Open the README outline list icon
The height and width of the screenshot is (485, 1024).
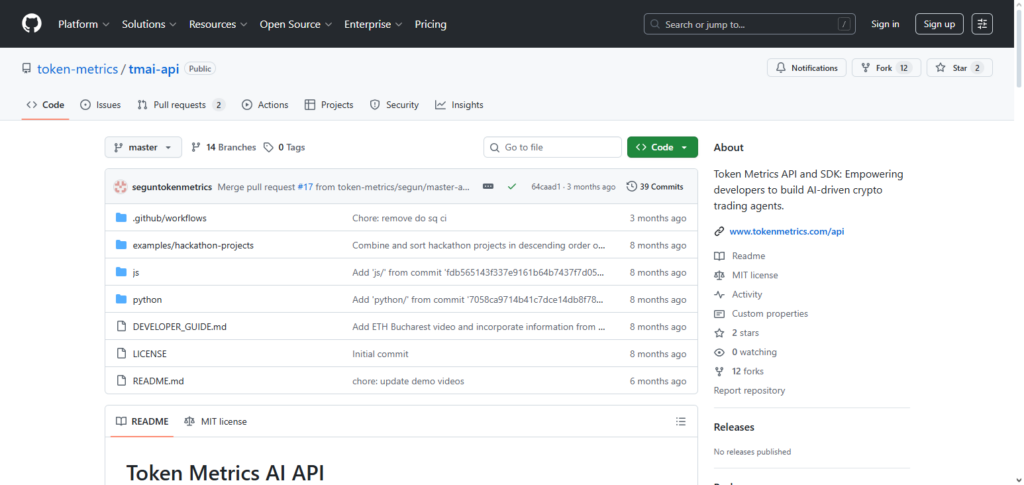click(680, 422)
